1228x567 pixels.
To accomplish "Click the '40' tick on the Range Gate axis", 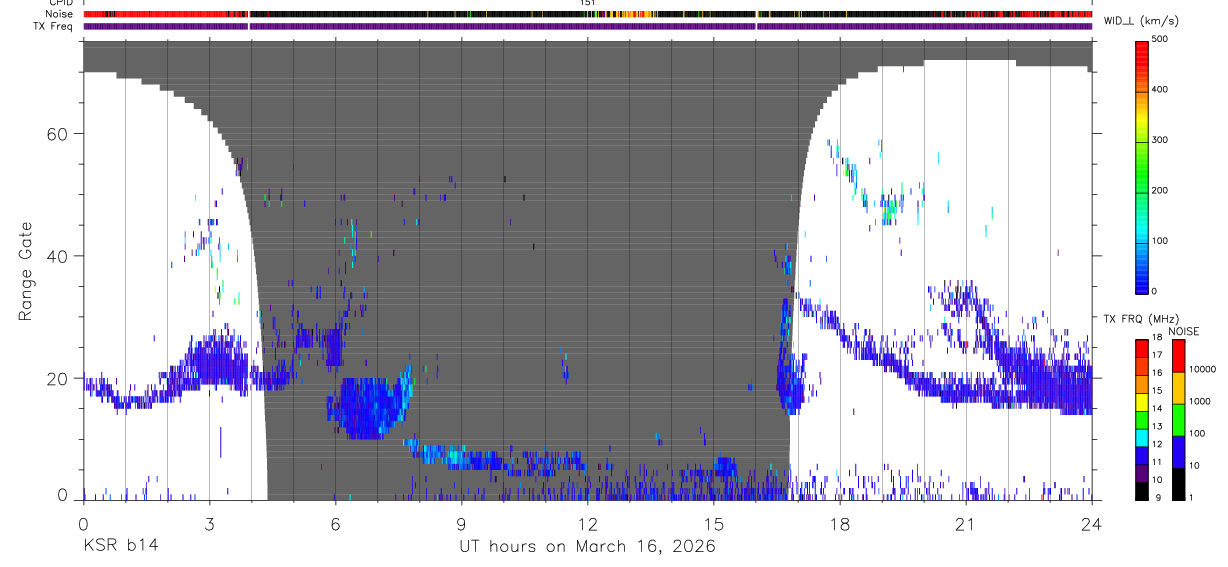I will click(56, 256).
